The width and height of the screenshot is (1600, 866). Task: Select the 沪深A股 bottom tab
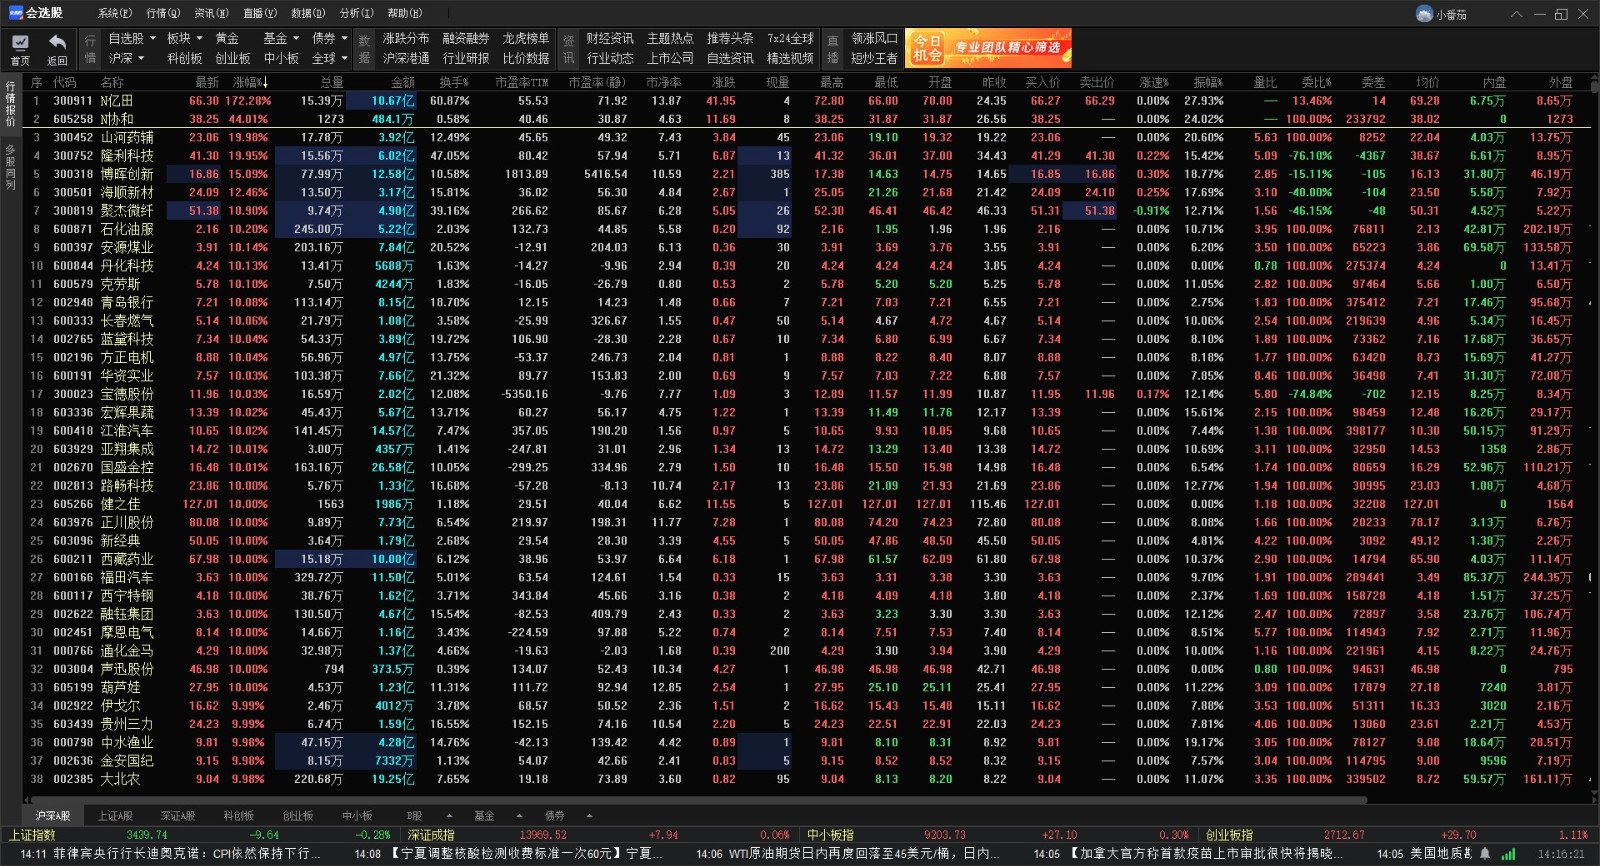coord(53,815)
